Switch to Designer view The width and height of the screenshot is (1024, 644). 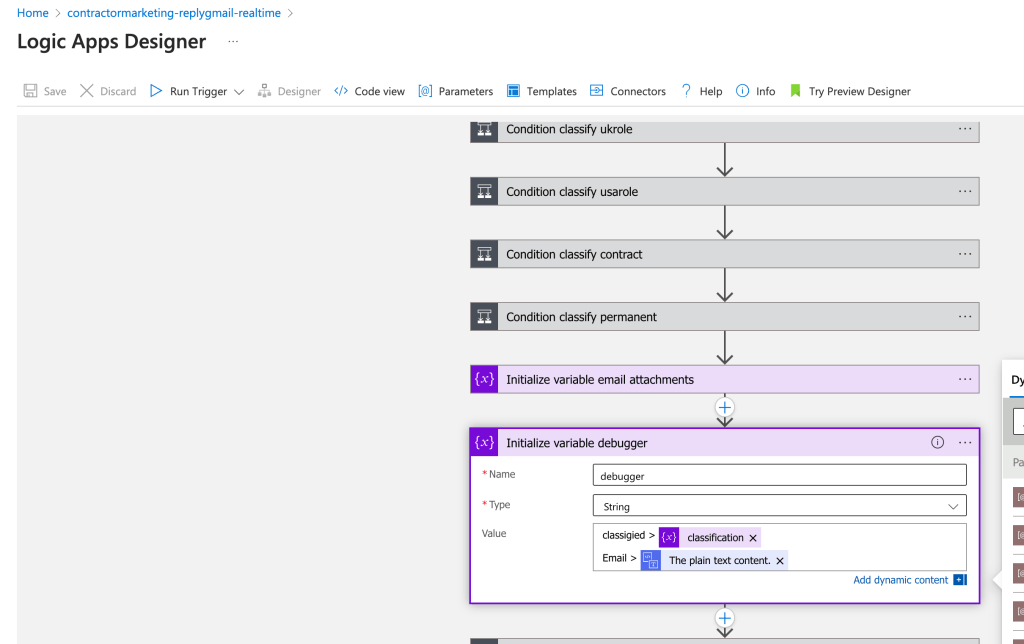pyautogui.click(x=289, y=91)
